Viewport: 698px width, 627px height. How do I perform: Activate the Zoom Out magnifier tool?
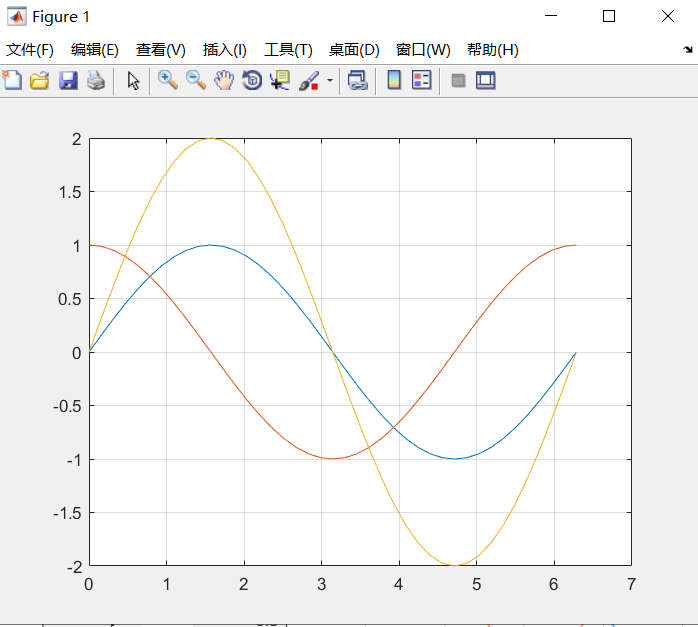[196, 81]
